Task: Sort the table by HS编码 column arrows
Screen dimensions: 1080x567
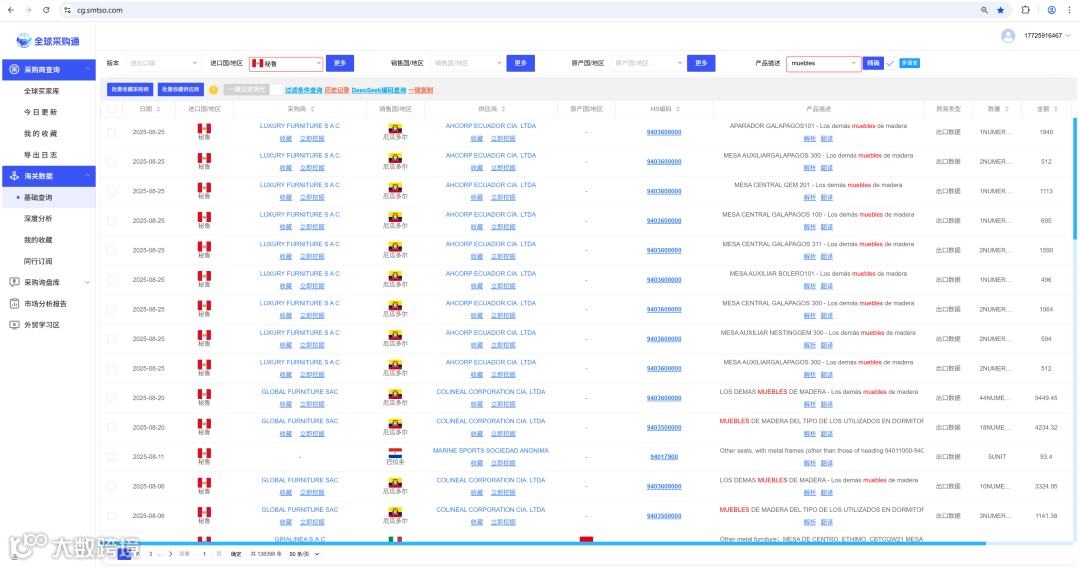Action: (678, 109)
